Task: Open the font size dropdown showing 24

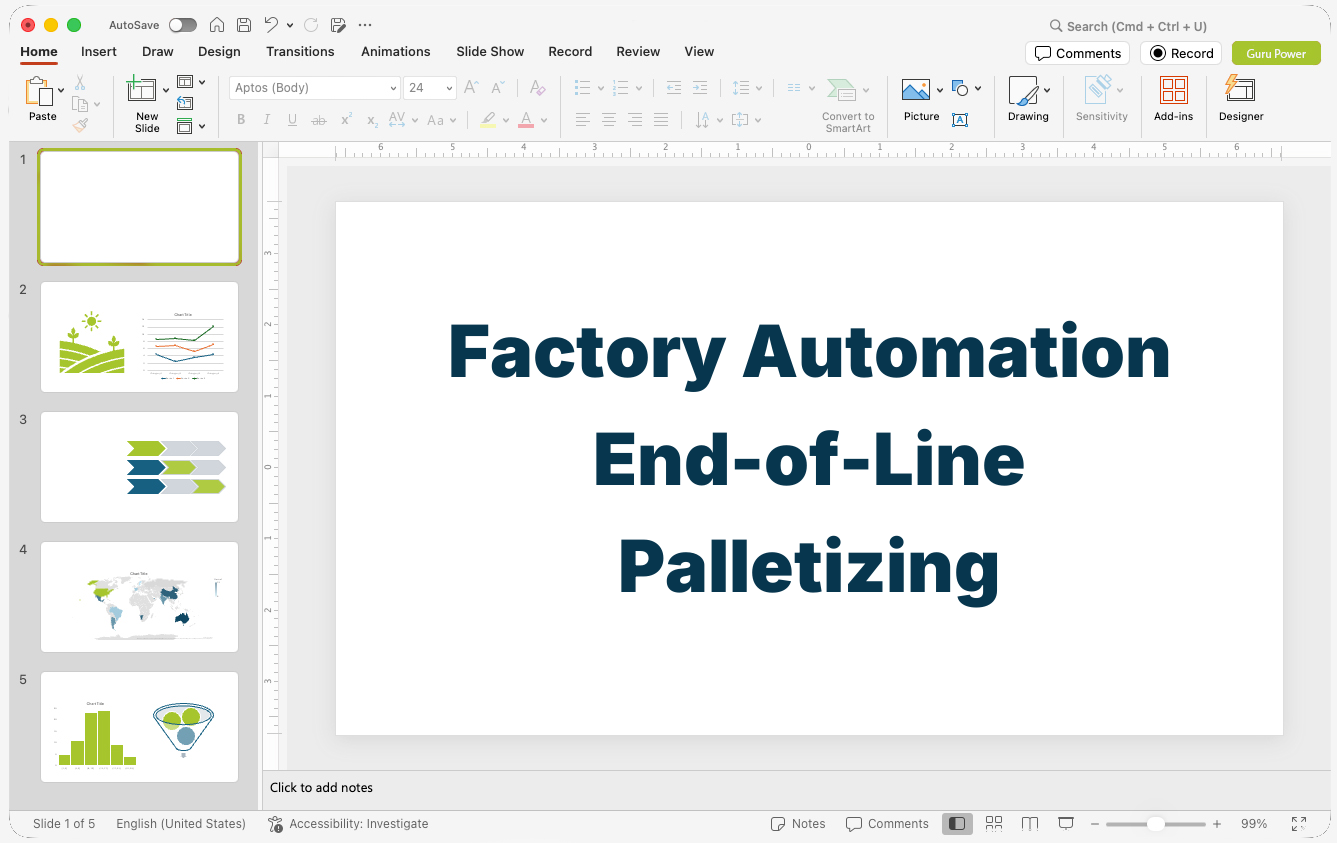Action: click(430, 88)
